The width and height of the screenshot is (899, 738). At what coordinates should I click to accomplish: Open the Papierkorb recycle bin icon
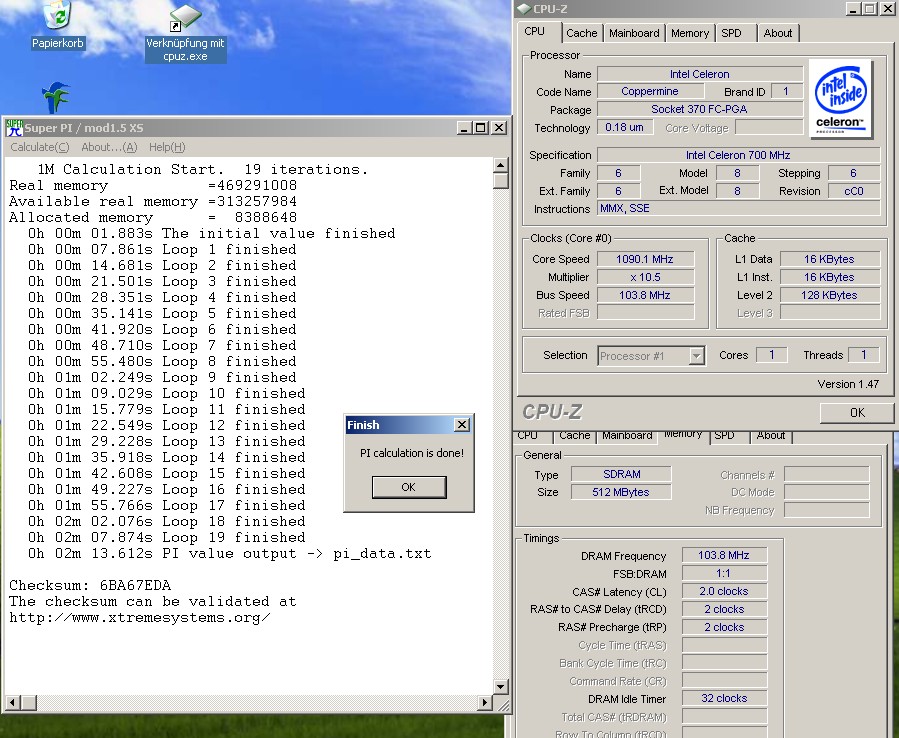click(57, 25)
